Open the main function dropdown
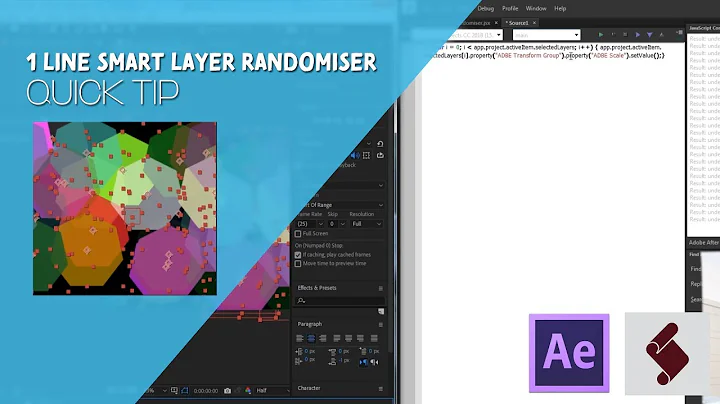Screen dimensions: 720x404 pyautogui.click(x=546, y=35)
